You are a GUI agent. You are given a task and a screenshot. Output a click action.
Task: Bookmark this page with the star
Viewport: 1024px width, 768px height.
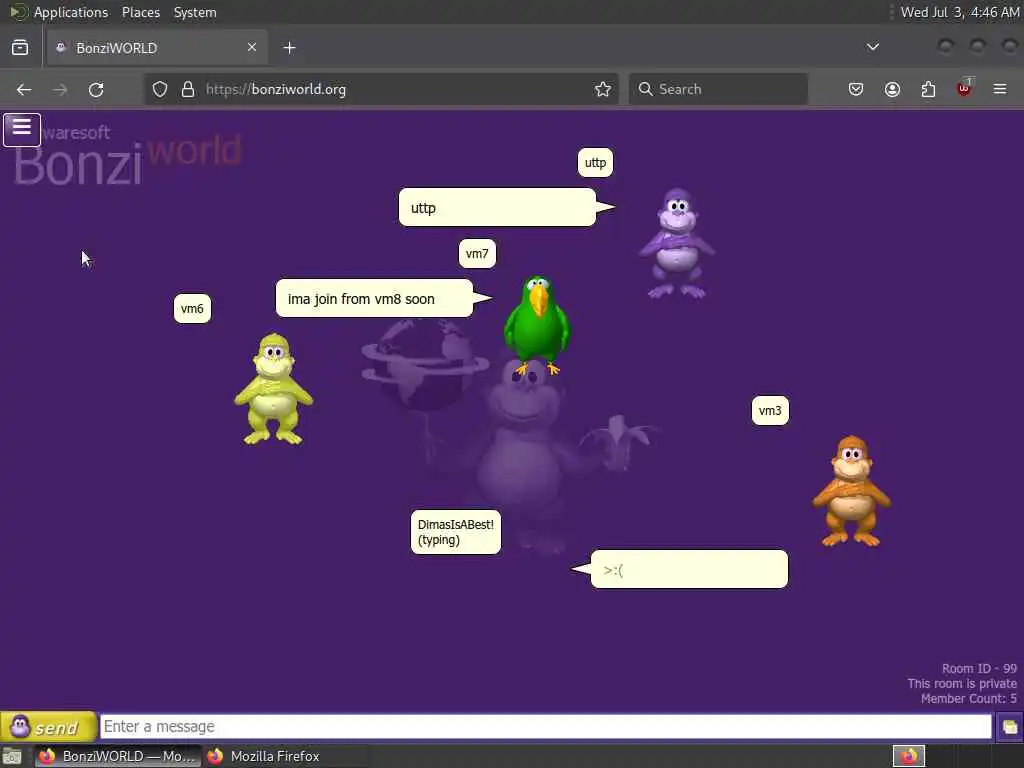point(603,89)
